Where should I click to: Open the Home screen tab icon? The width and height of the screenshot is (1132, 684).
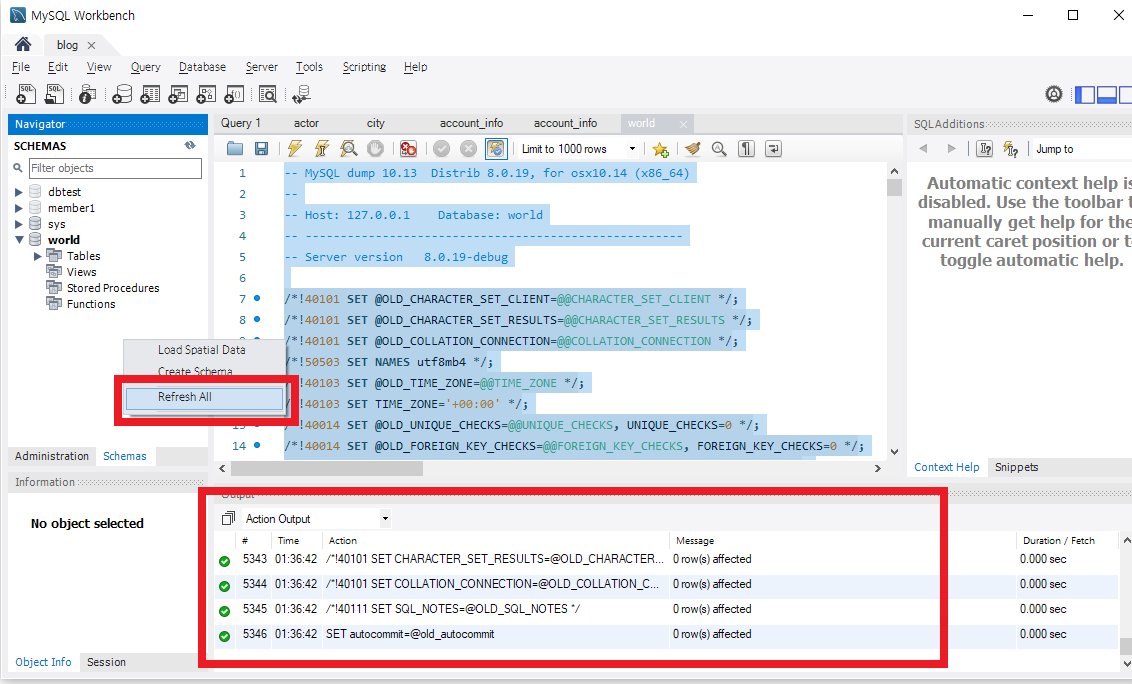[23, 44]
